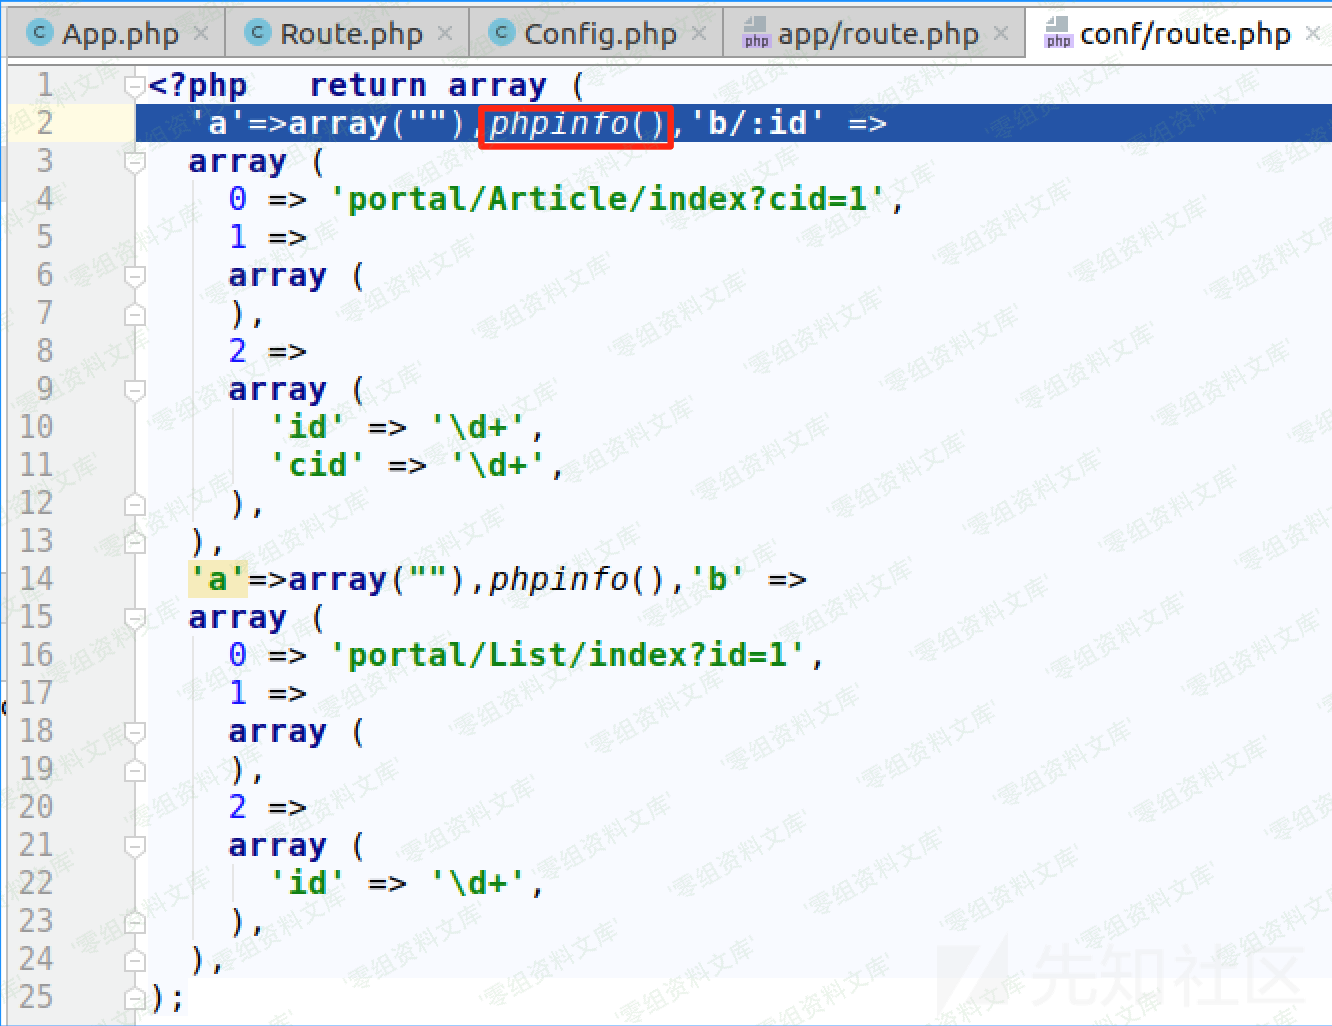Close the conf/route.php tab

tap(1313, 33)
